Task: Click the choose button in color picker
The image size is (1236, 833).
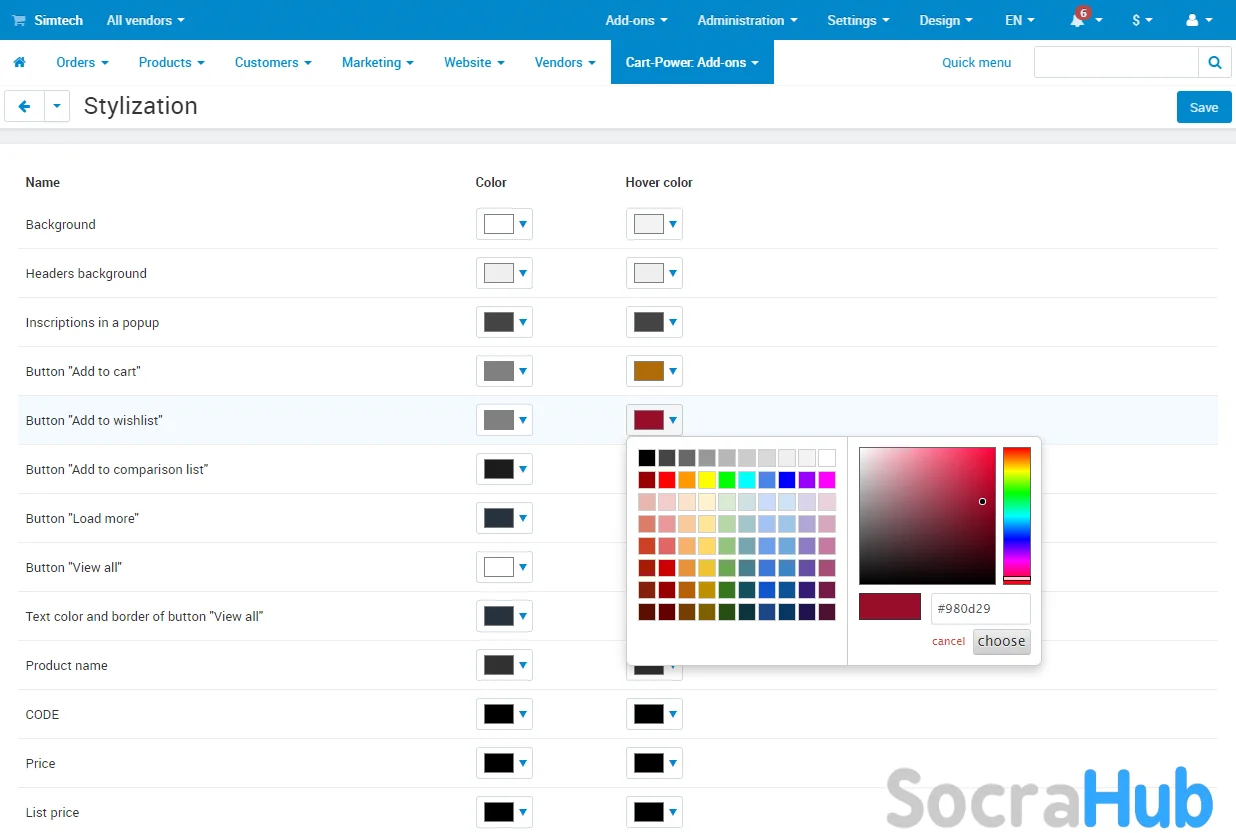Action: pyautogui.click(x=1001, y=641)
